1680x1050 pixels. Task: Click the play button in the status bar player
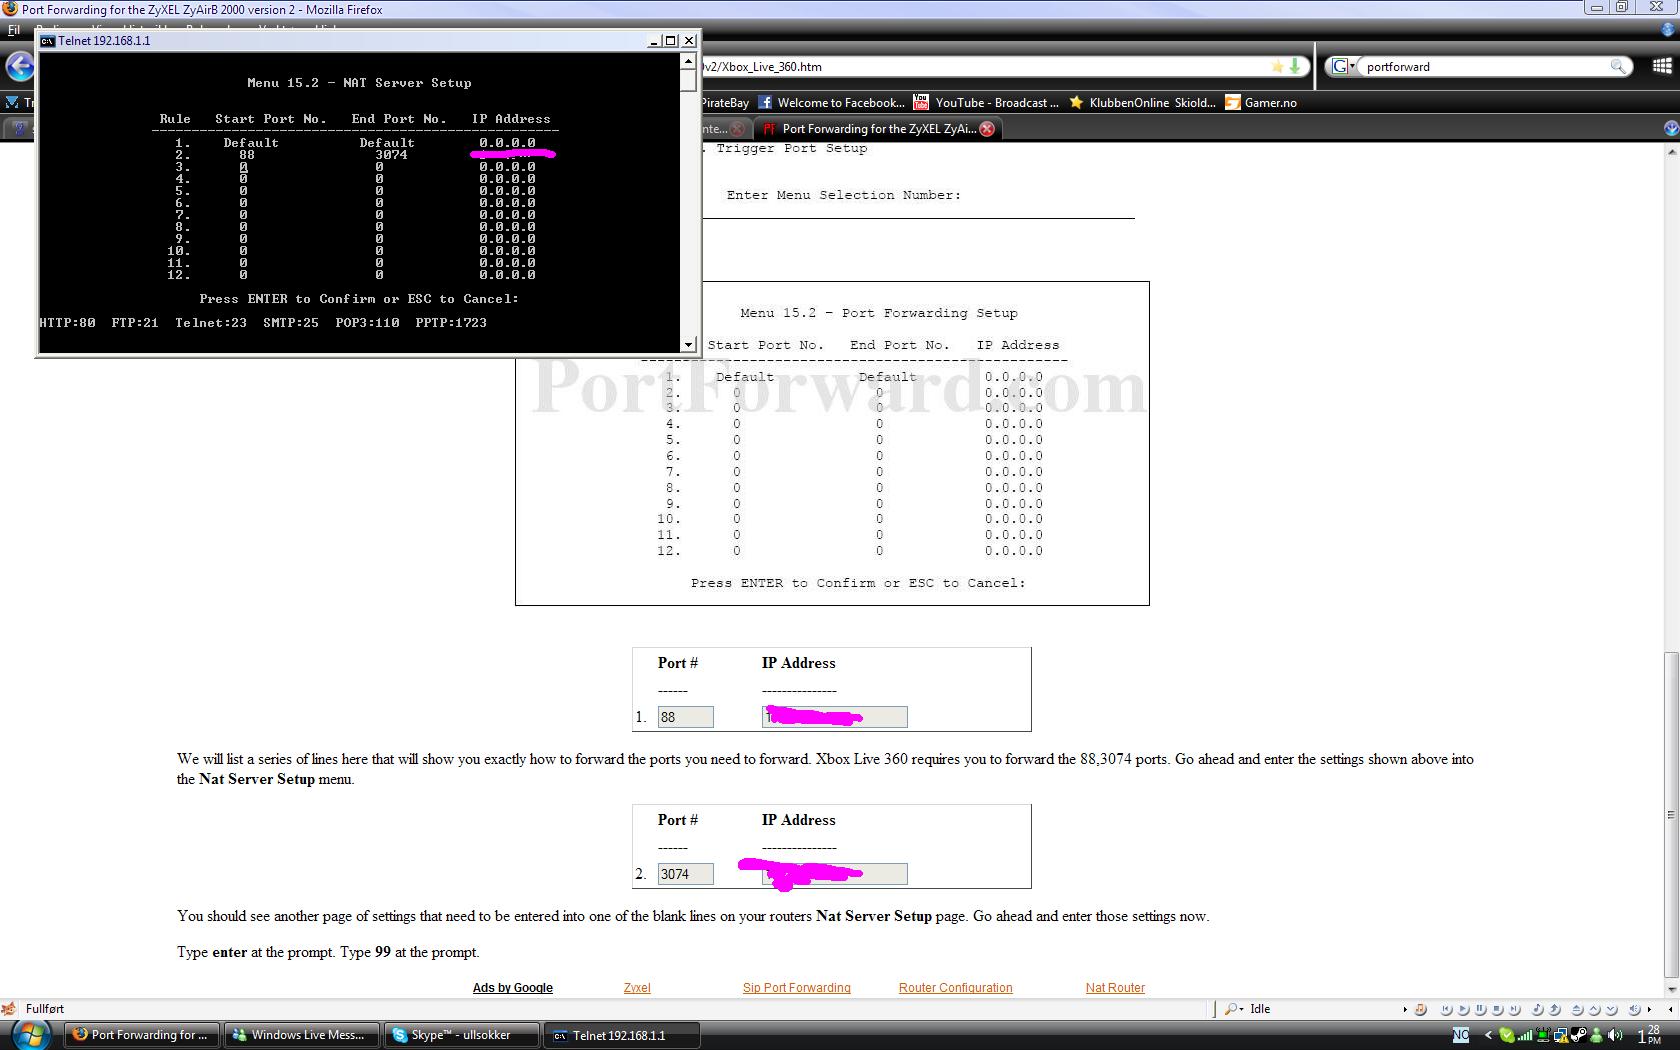pyautogui.click(x=1463, y=1009)
